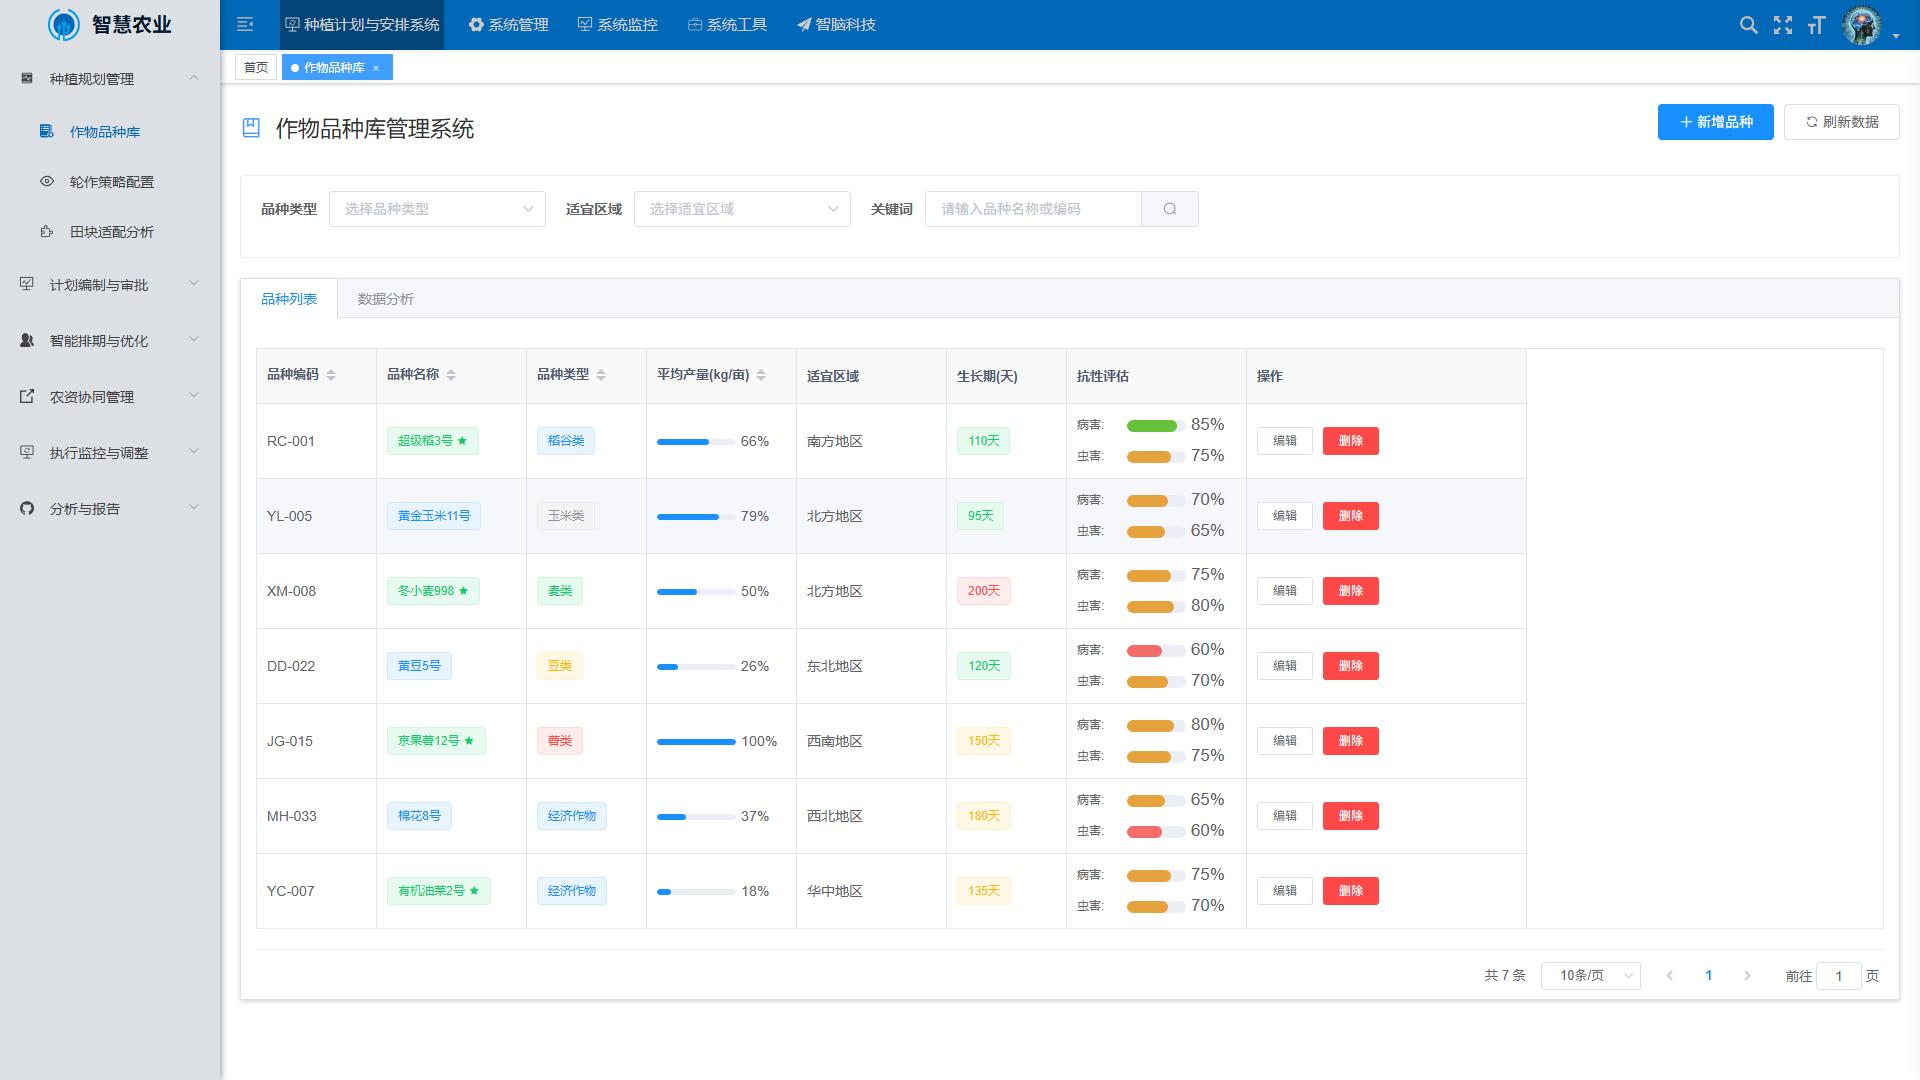This screenshot has height=1080, width=1920.
Task: Switch to the 数据分析 tab
Action: [385, 299]
